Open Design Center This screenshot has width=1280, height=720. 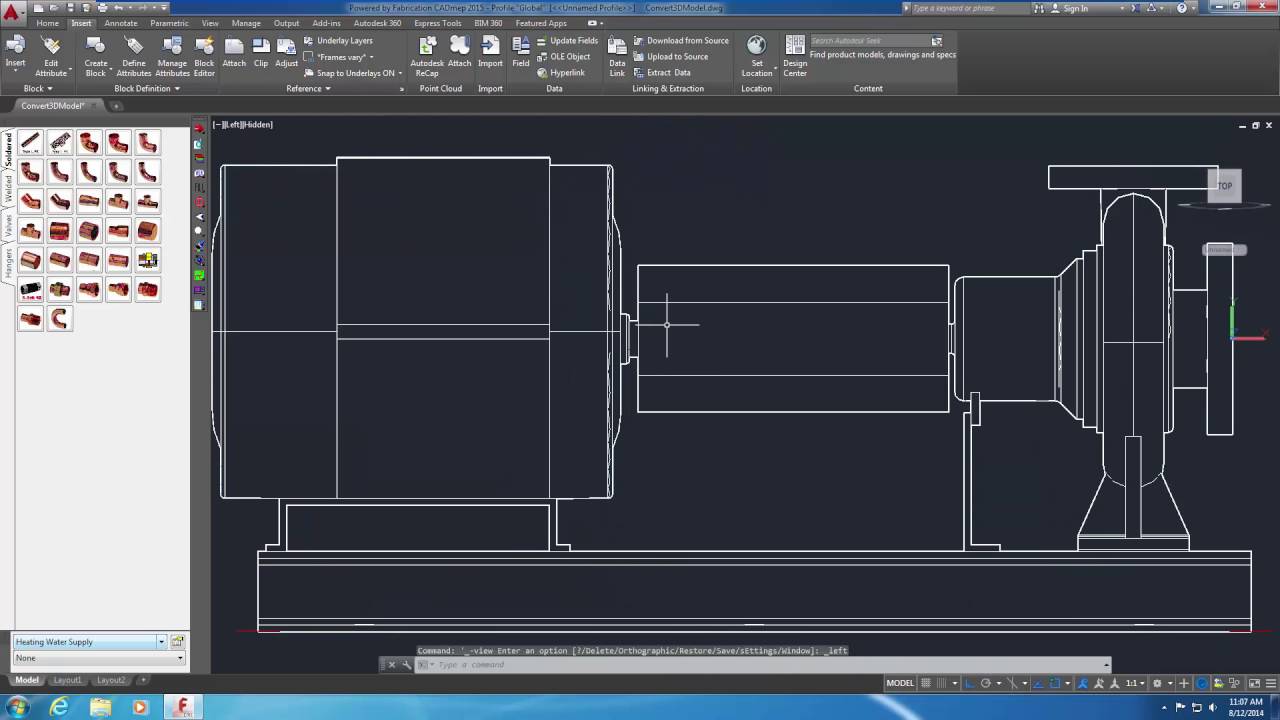[795, 56]
